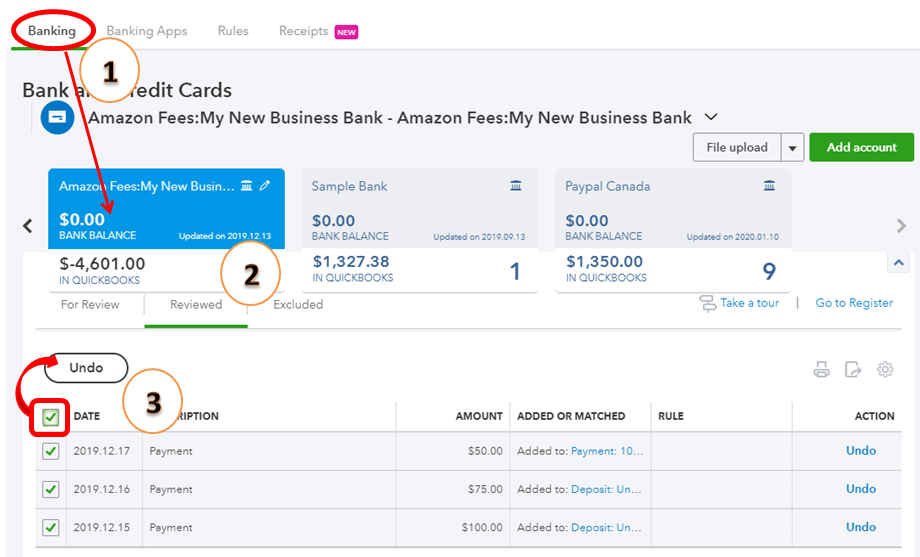Collapse the account cards panel chevron

tap(899, 262)
